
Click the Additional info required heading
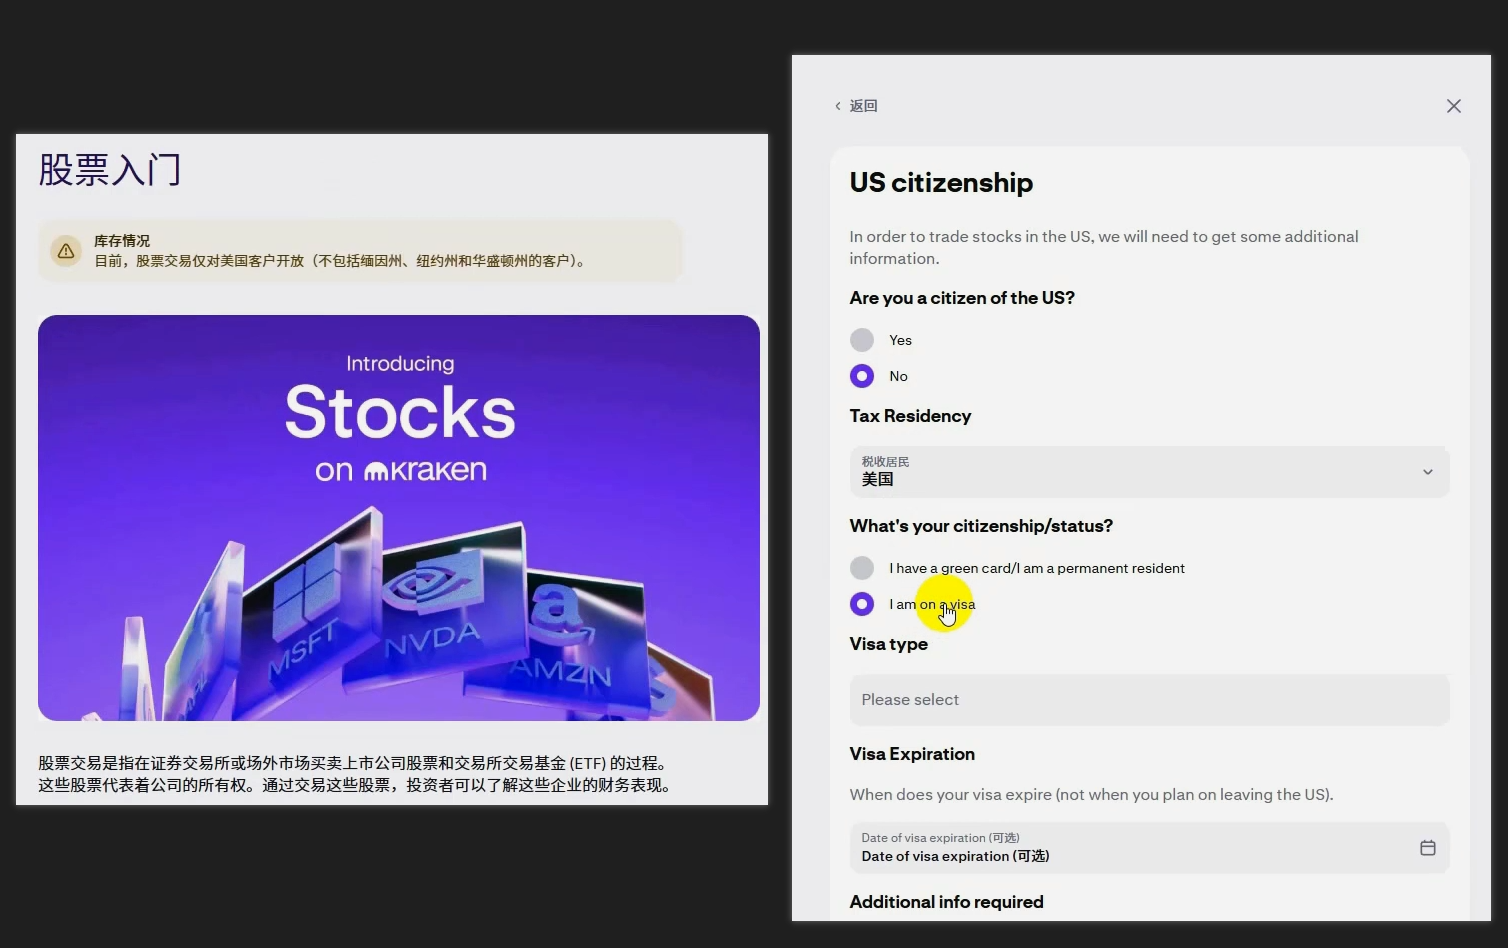pyautogui.click(x=946, y=902)
